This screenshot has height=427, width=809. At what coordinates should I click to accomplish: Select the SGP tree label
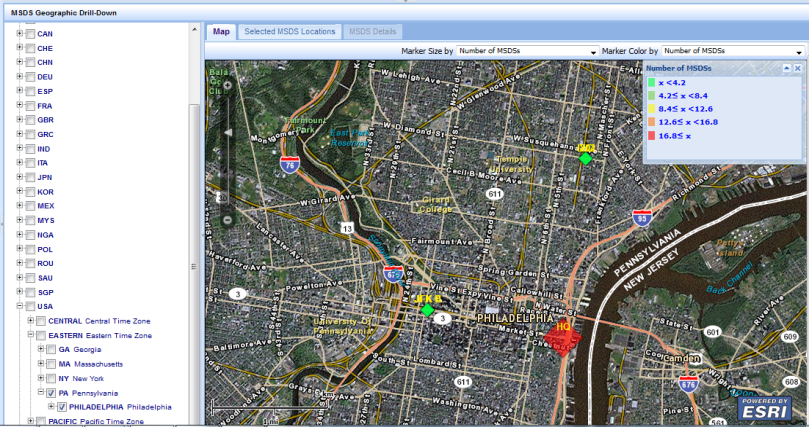click(45, 292)
